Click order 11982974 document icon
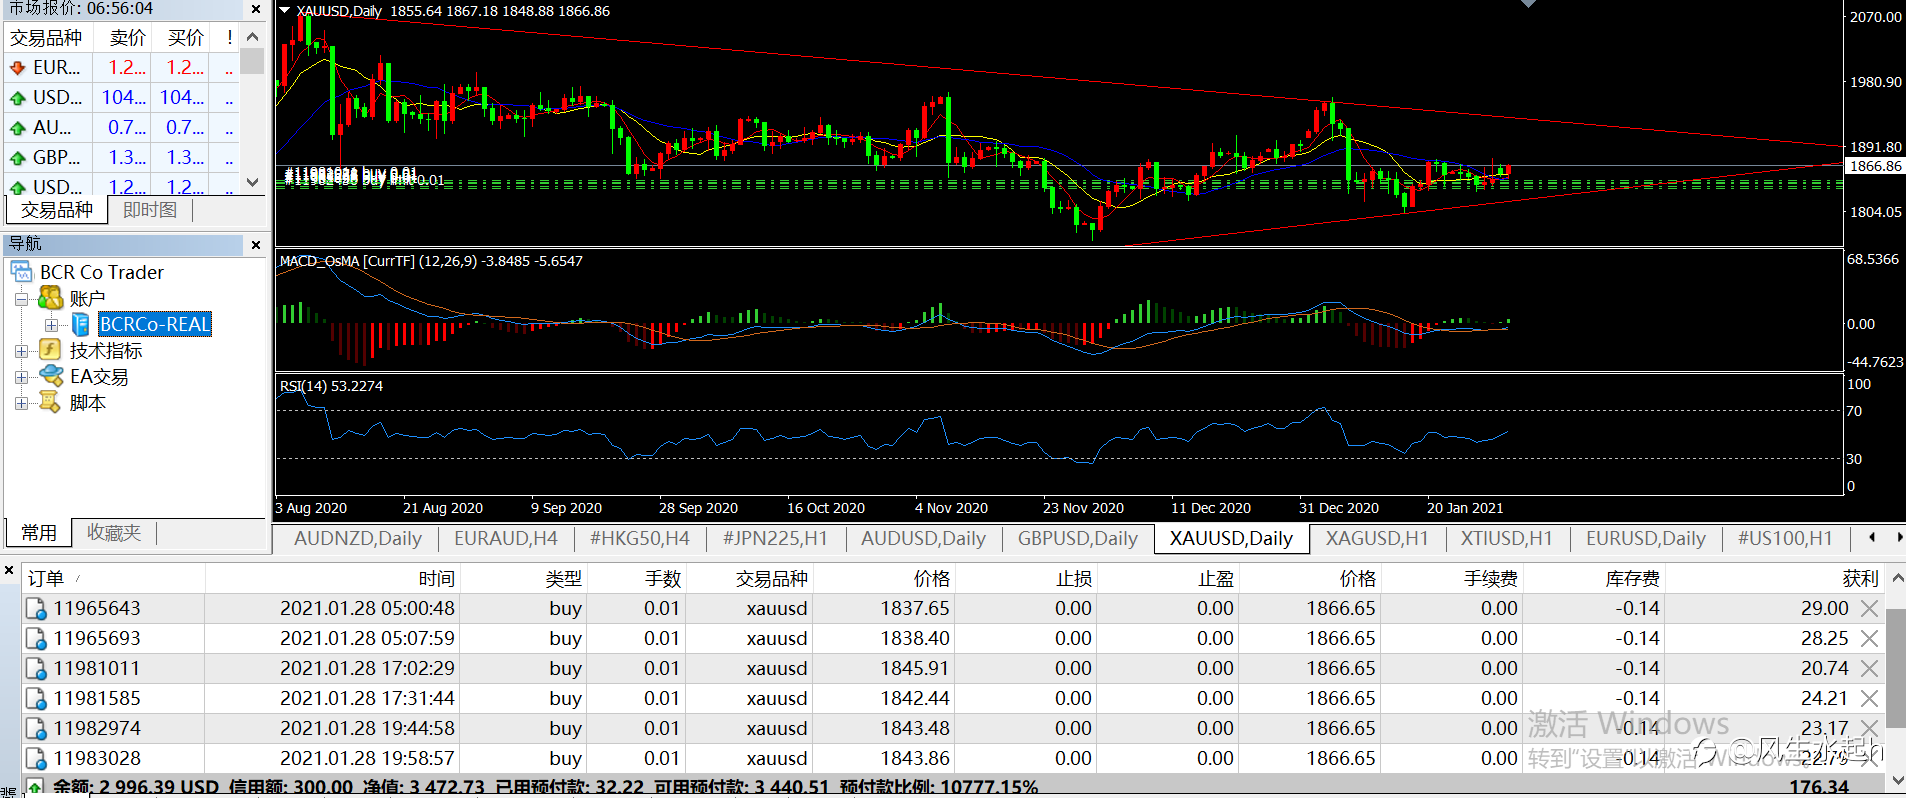This screenshot has height=798, width=1906. pos(36,729)
